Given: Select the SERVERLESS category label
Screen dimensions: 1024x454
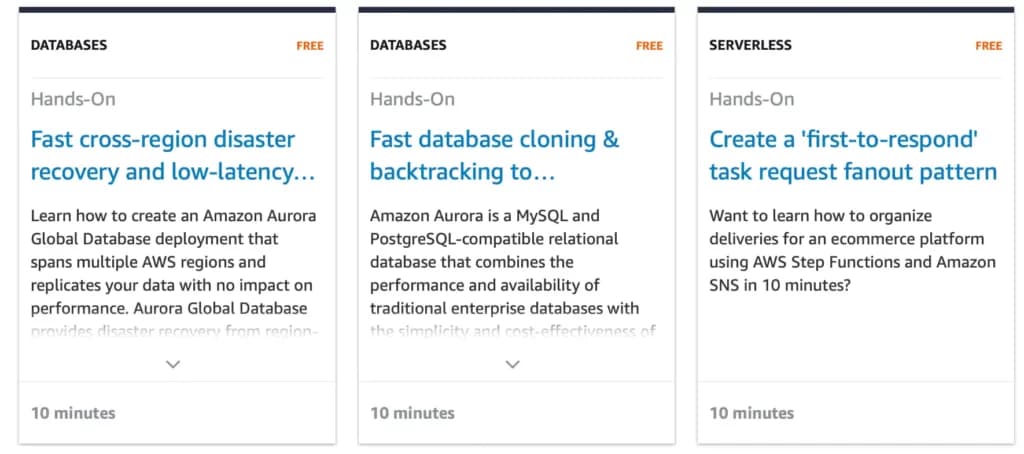Looking at the screenshot, I should (750, 45).
